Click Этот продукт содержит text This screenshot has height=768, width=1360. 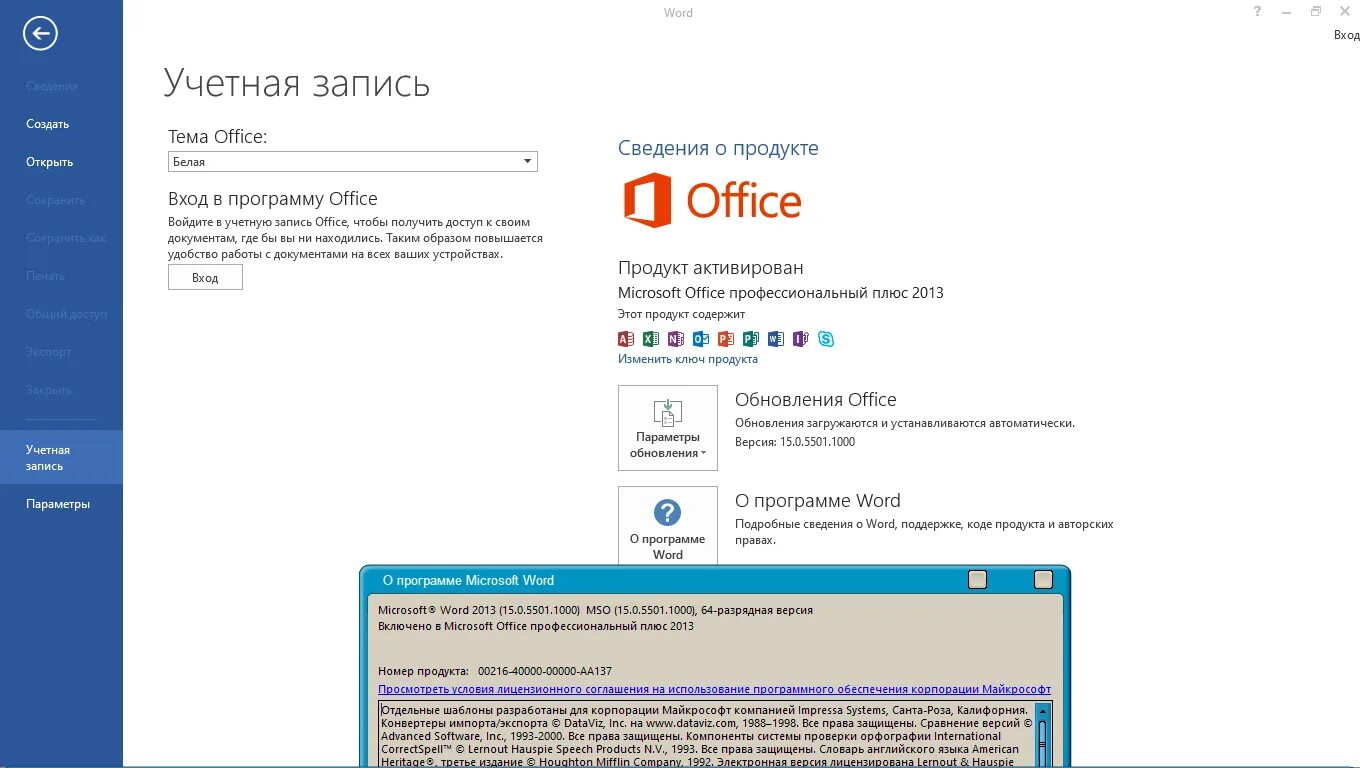[x=682, y=314]
